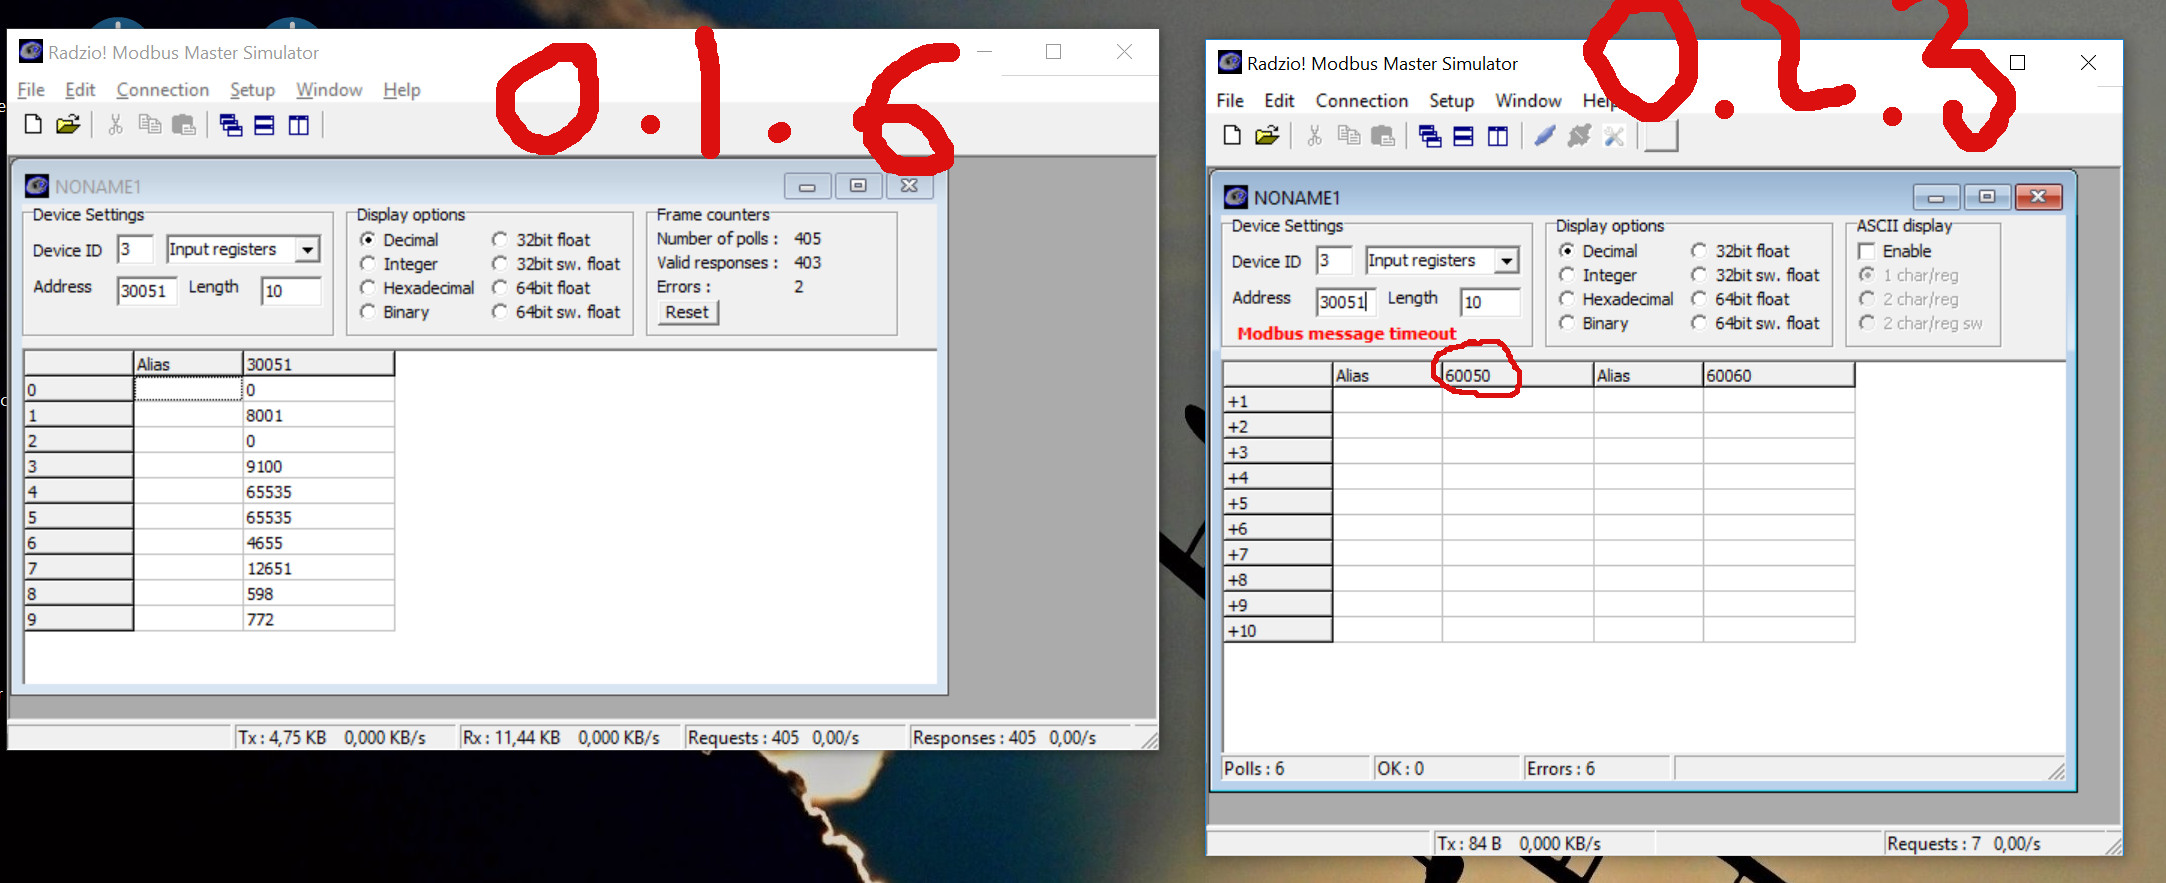Restore NONAME1 child window in left window
The width and height of the screenshot is (2166, 883).
coord(858,186)
